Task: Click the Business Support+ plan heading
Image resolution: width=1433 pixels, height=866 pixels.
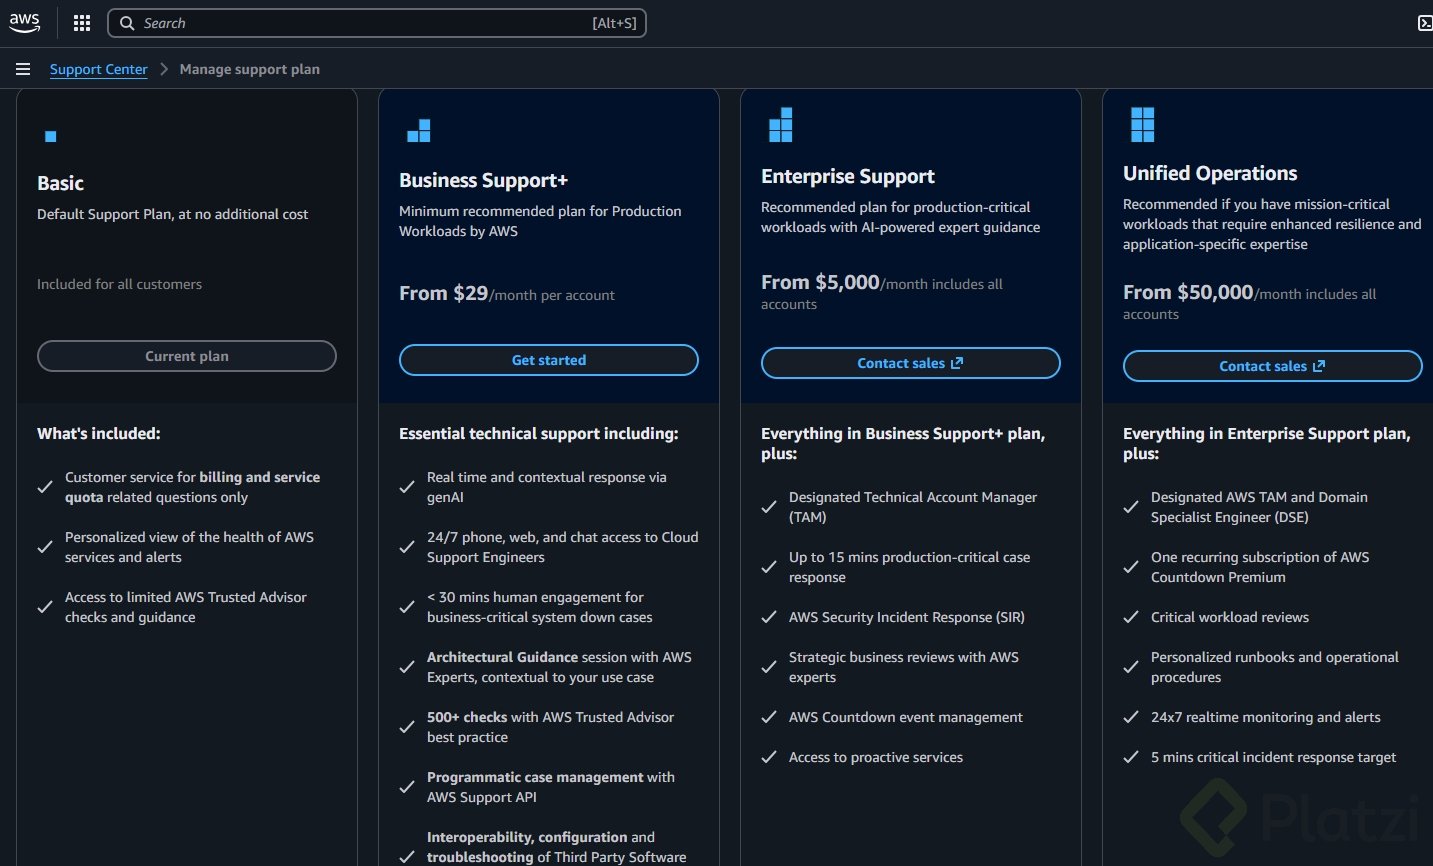Action: [x=483, y=180]
